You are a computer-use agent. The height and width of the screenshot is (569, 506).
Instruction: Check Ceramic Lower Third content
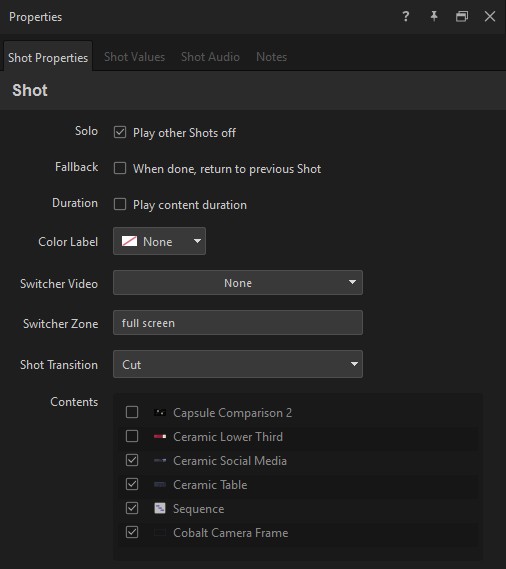click(132, 436)
